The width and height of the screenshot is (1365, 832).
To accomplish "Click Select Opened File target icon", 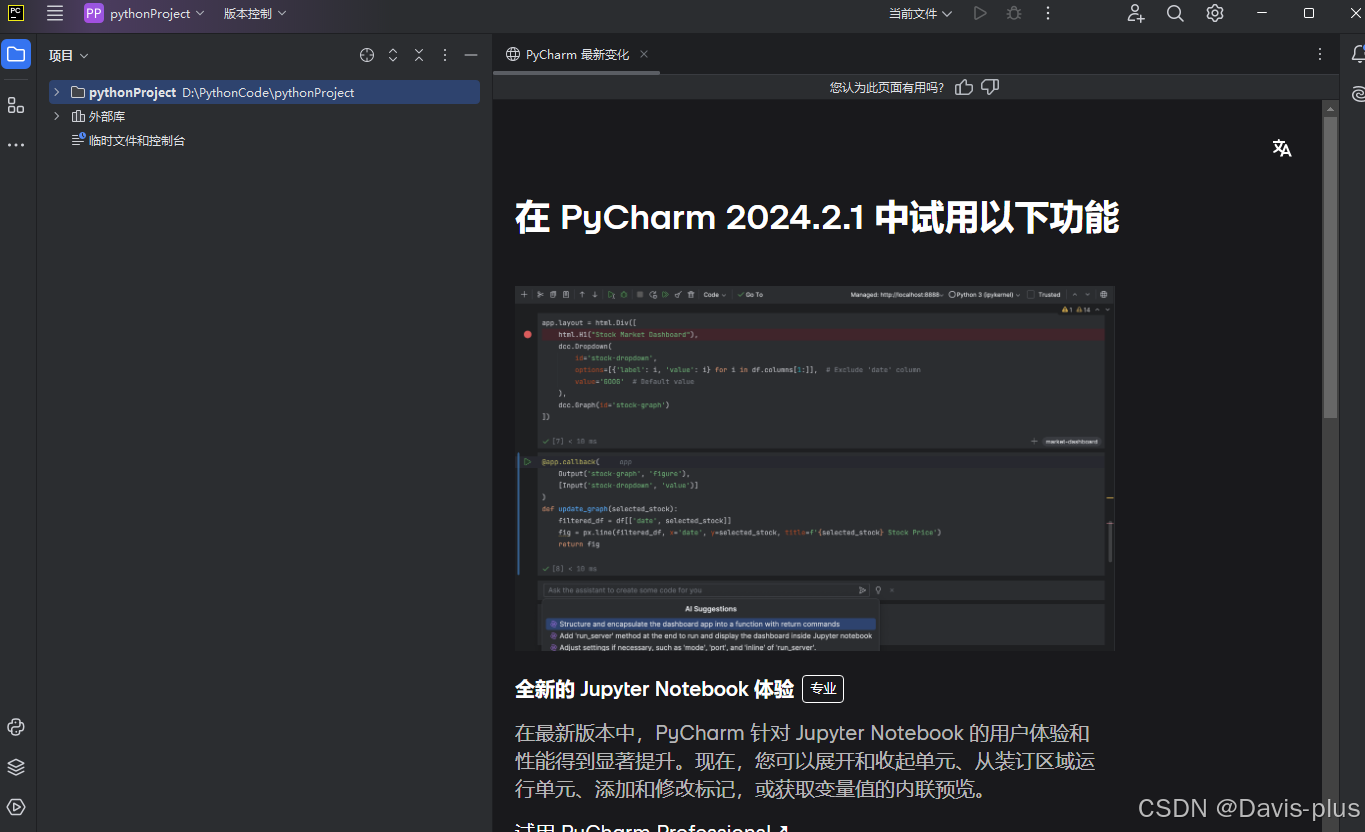I will pos(367,55).
